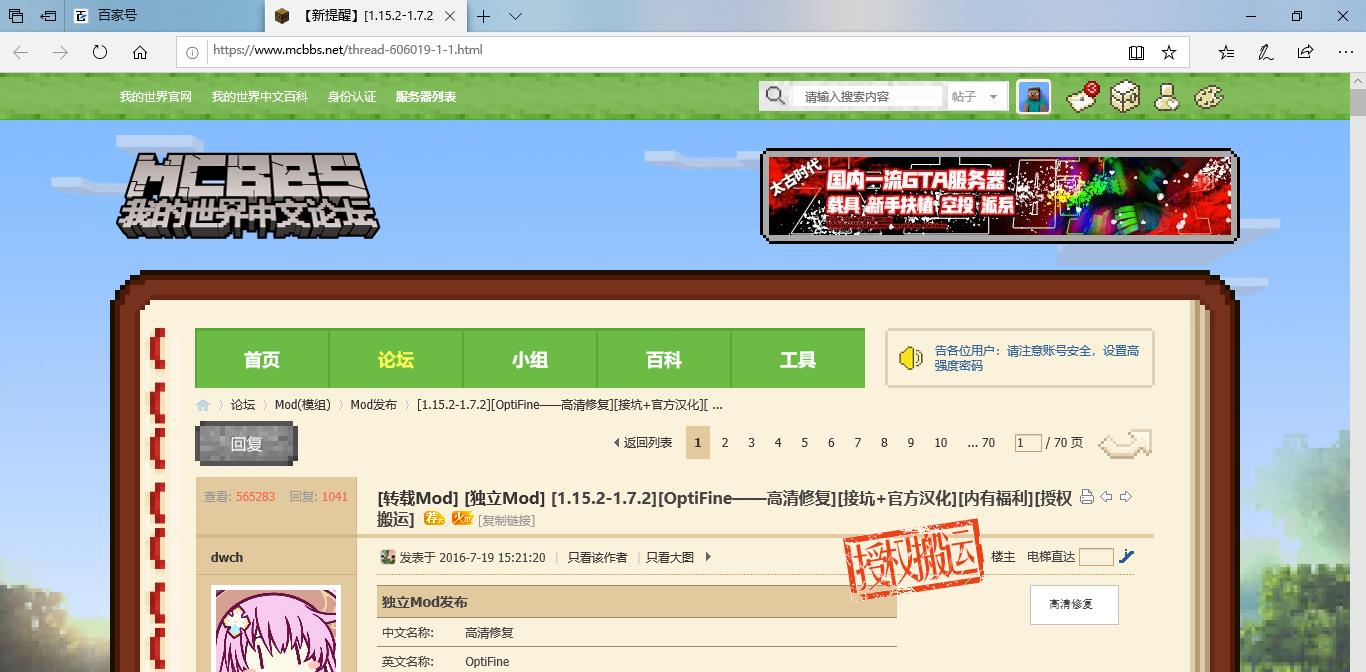Screen dimensions: 1366x672
Task: Open the 服务器列表 link
Action: click(x=426, y=97)
